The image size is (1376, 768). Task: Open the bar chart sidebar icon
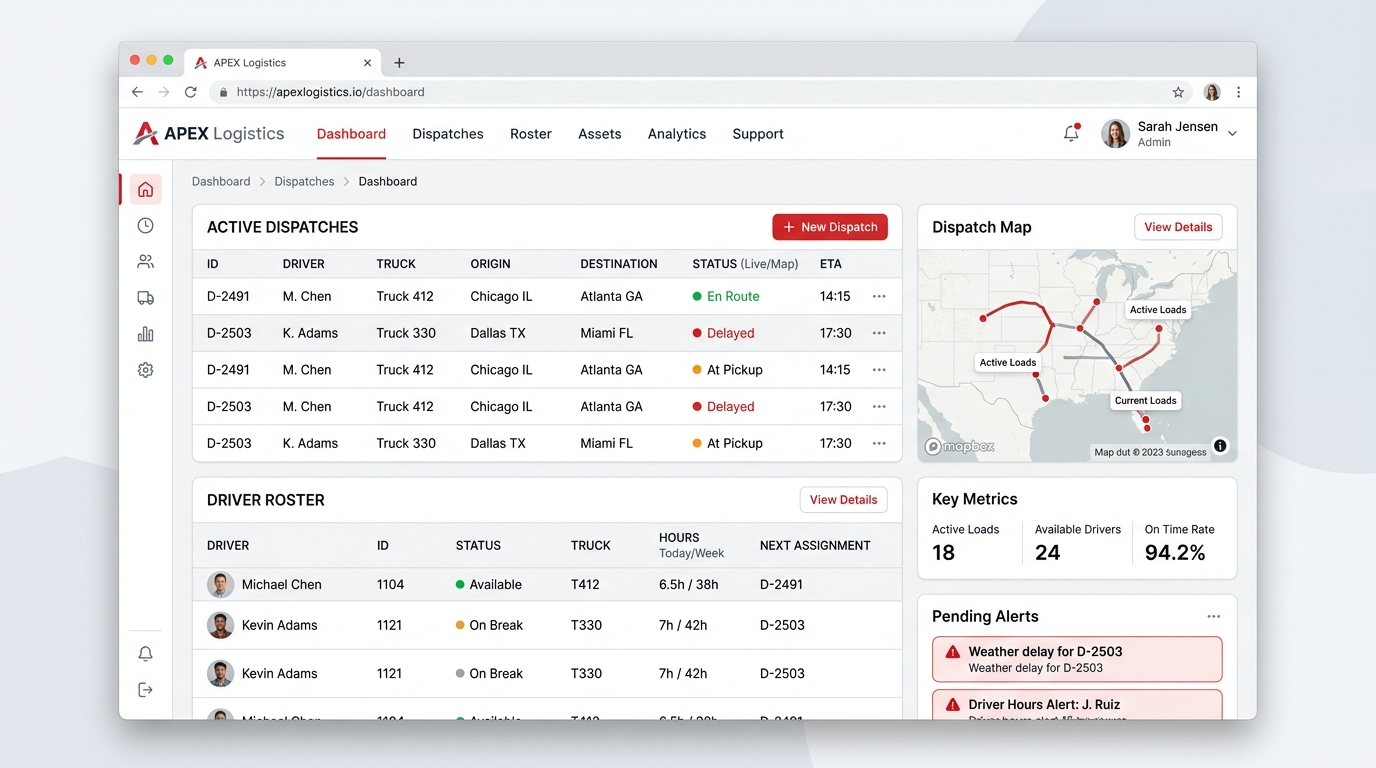pyautogui.click(x=145, y=334)
